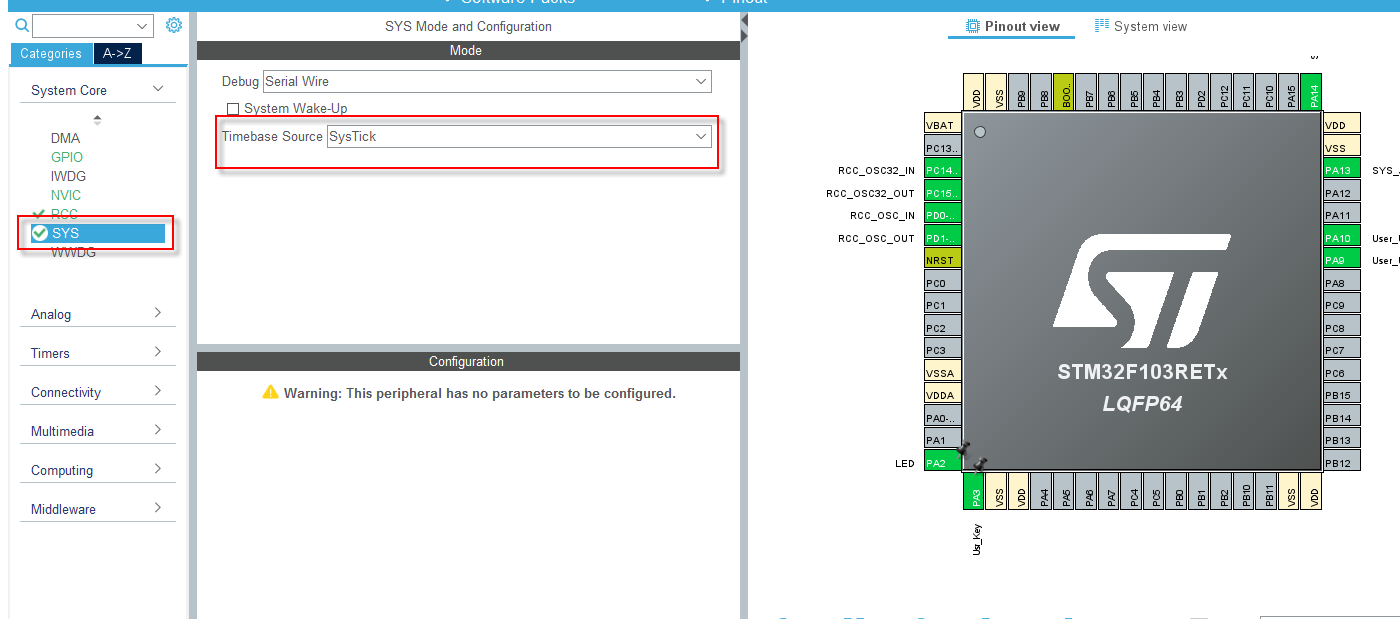Select pin PA10 on the chip
This screenshot has width=1400, height=619.
1341,238
